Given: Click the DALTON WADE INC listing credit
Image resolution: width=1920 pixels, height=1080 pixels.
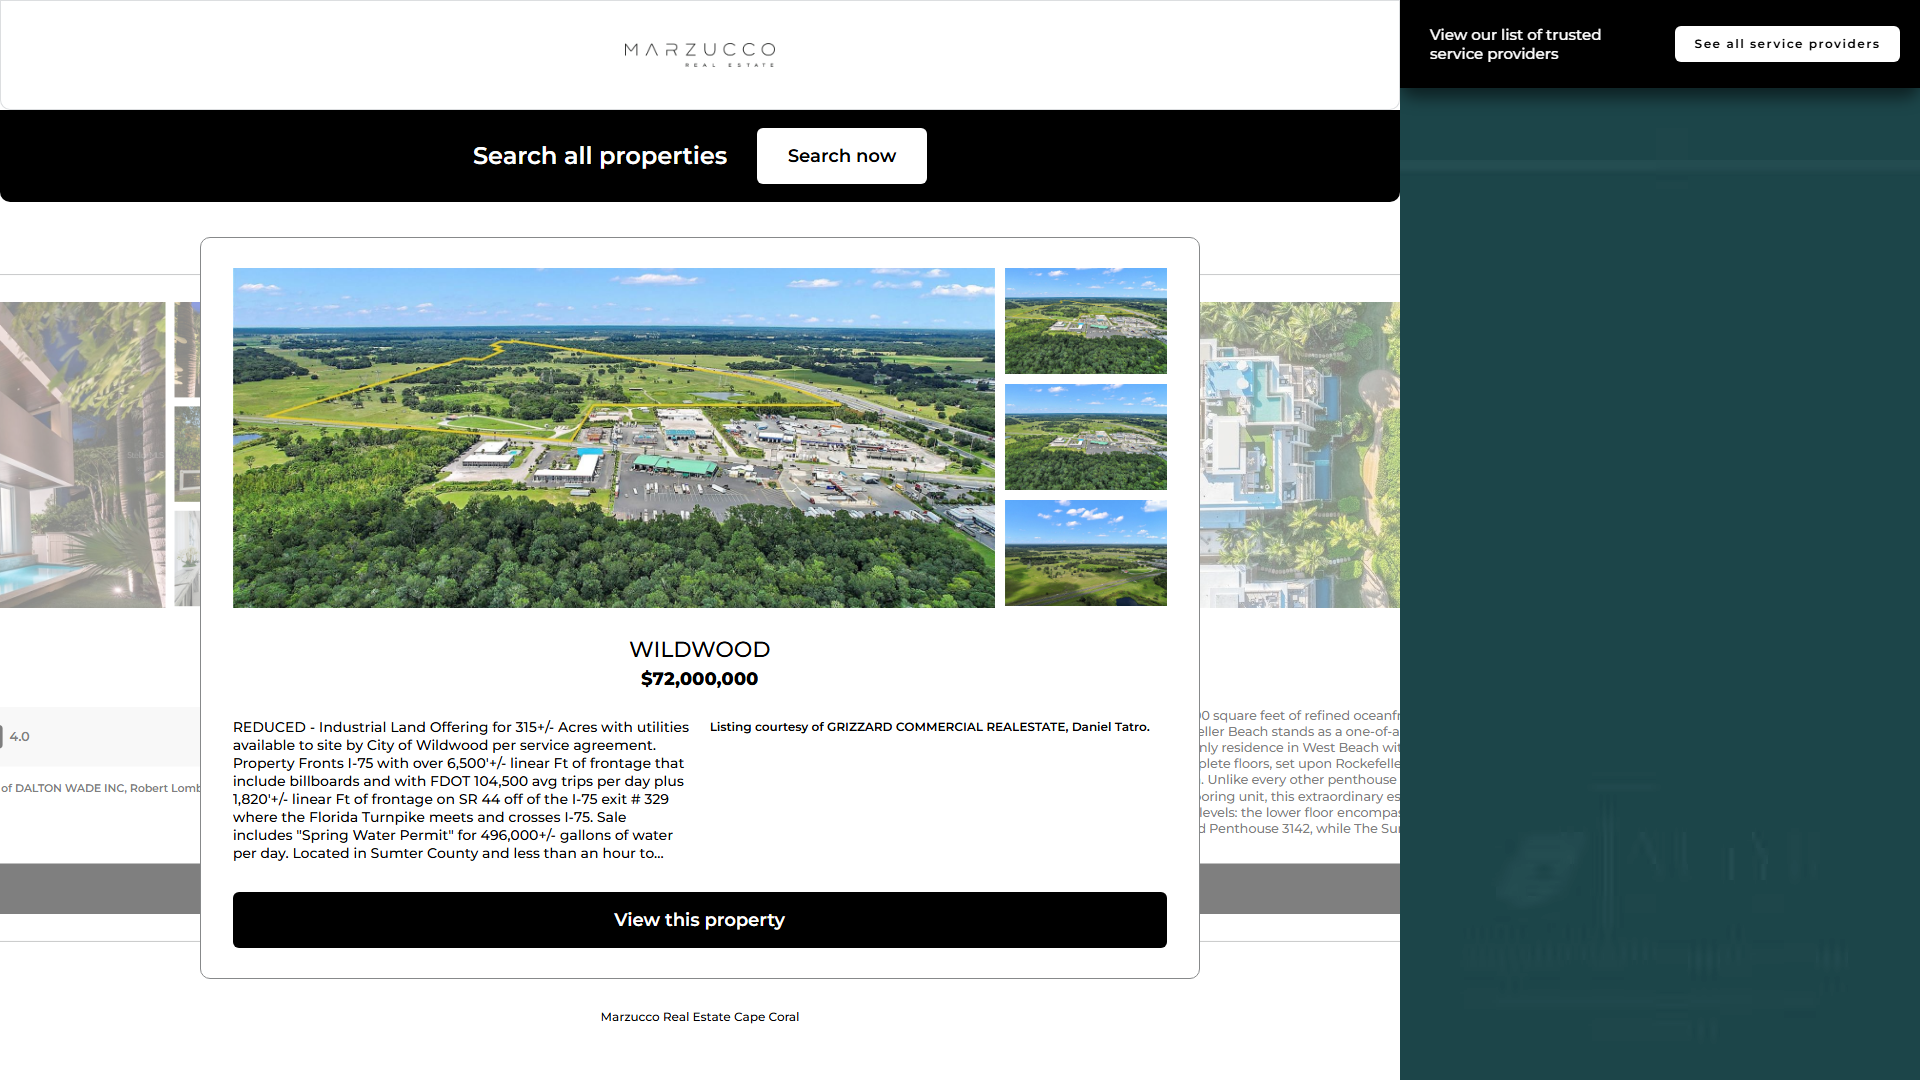Looking at the screenshot, I should pos(100,788).
